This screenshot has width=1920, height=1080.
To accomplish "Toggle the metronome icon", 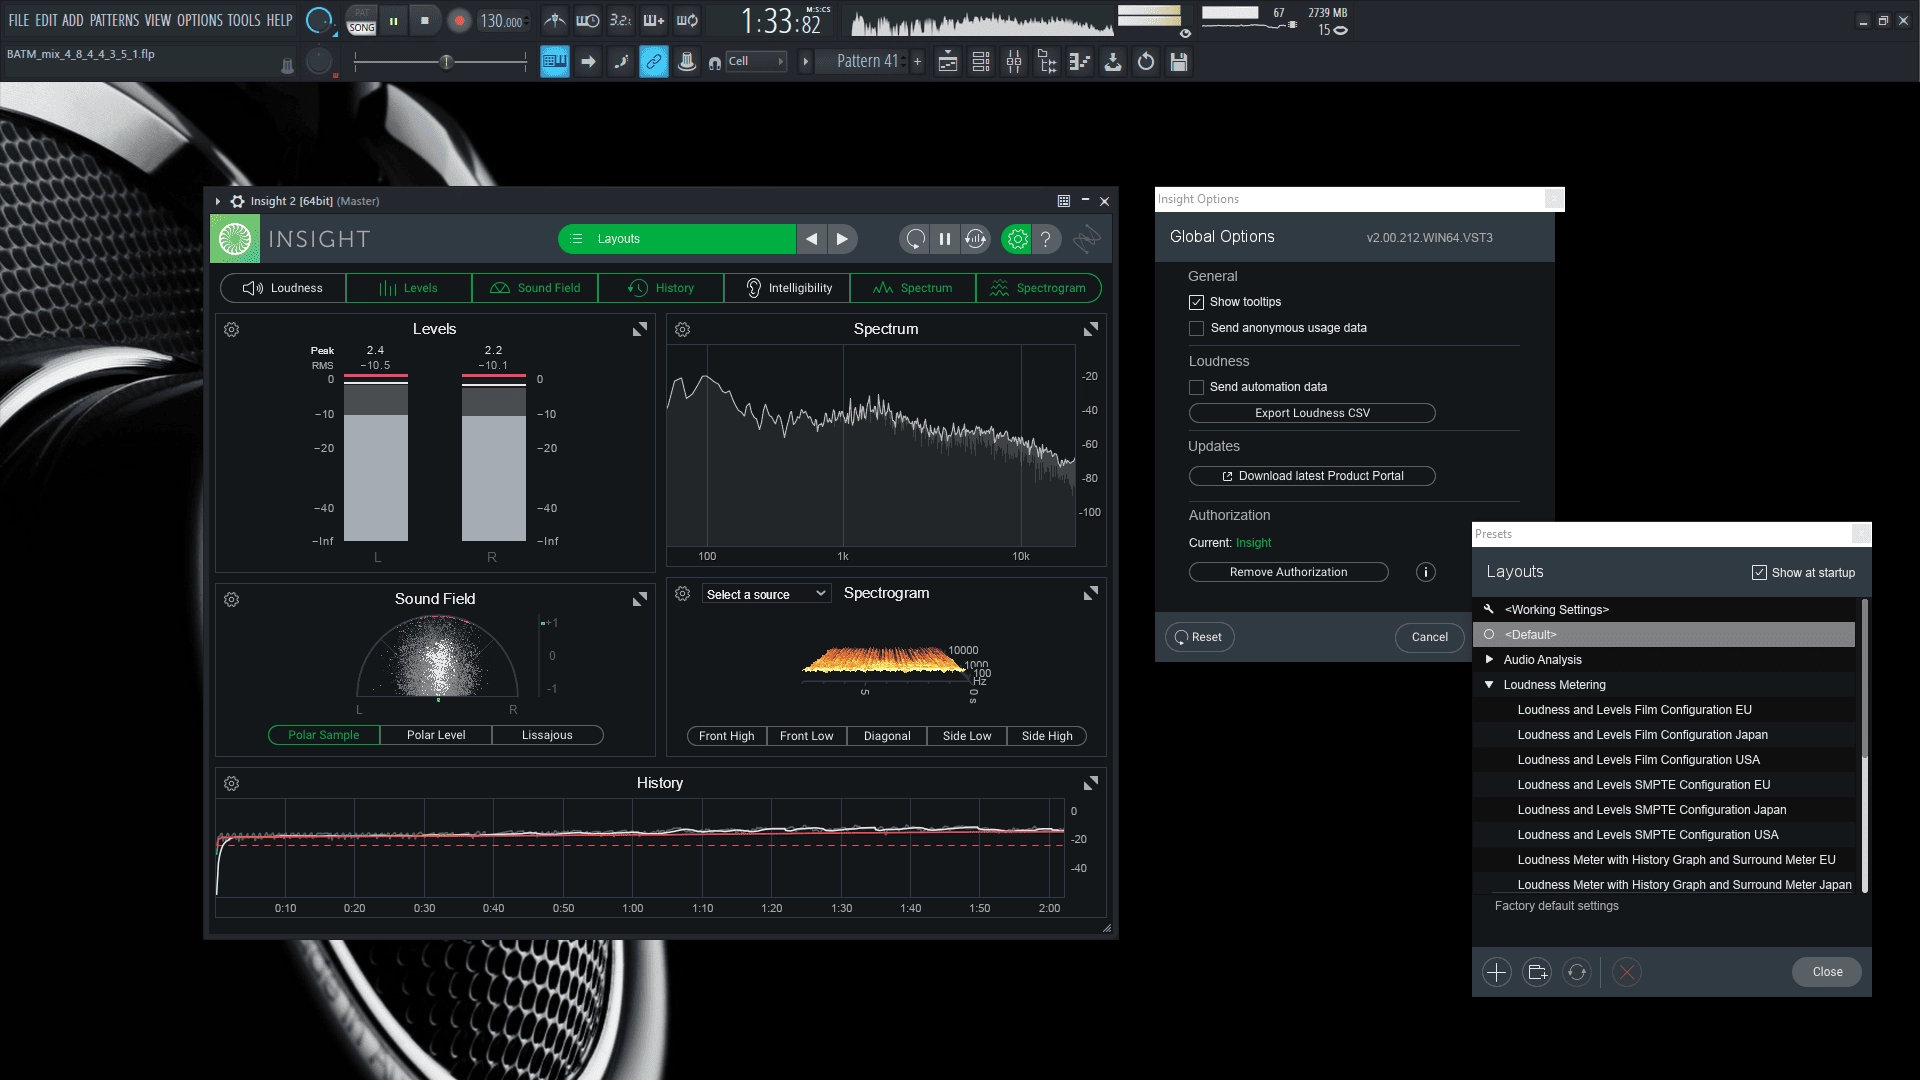I will pos(554,20).
